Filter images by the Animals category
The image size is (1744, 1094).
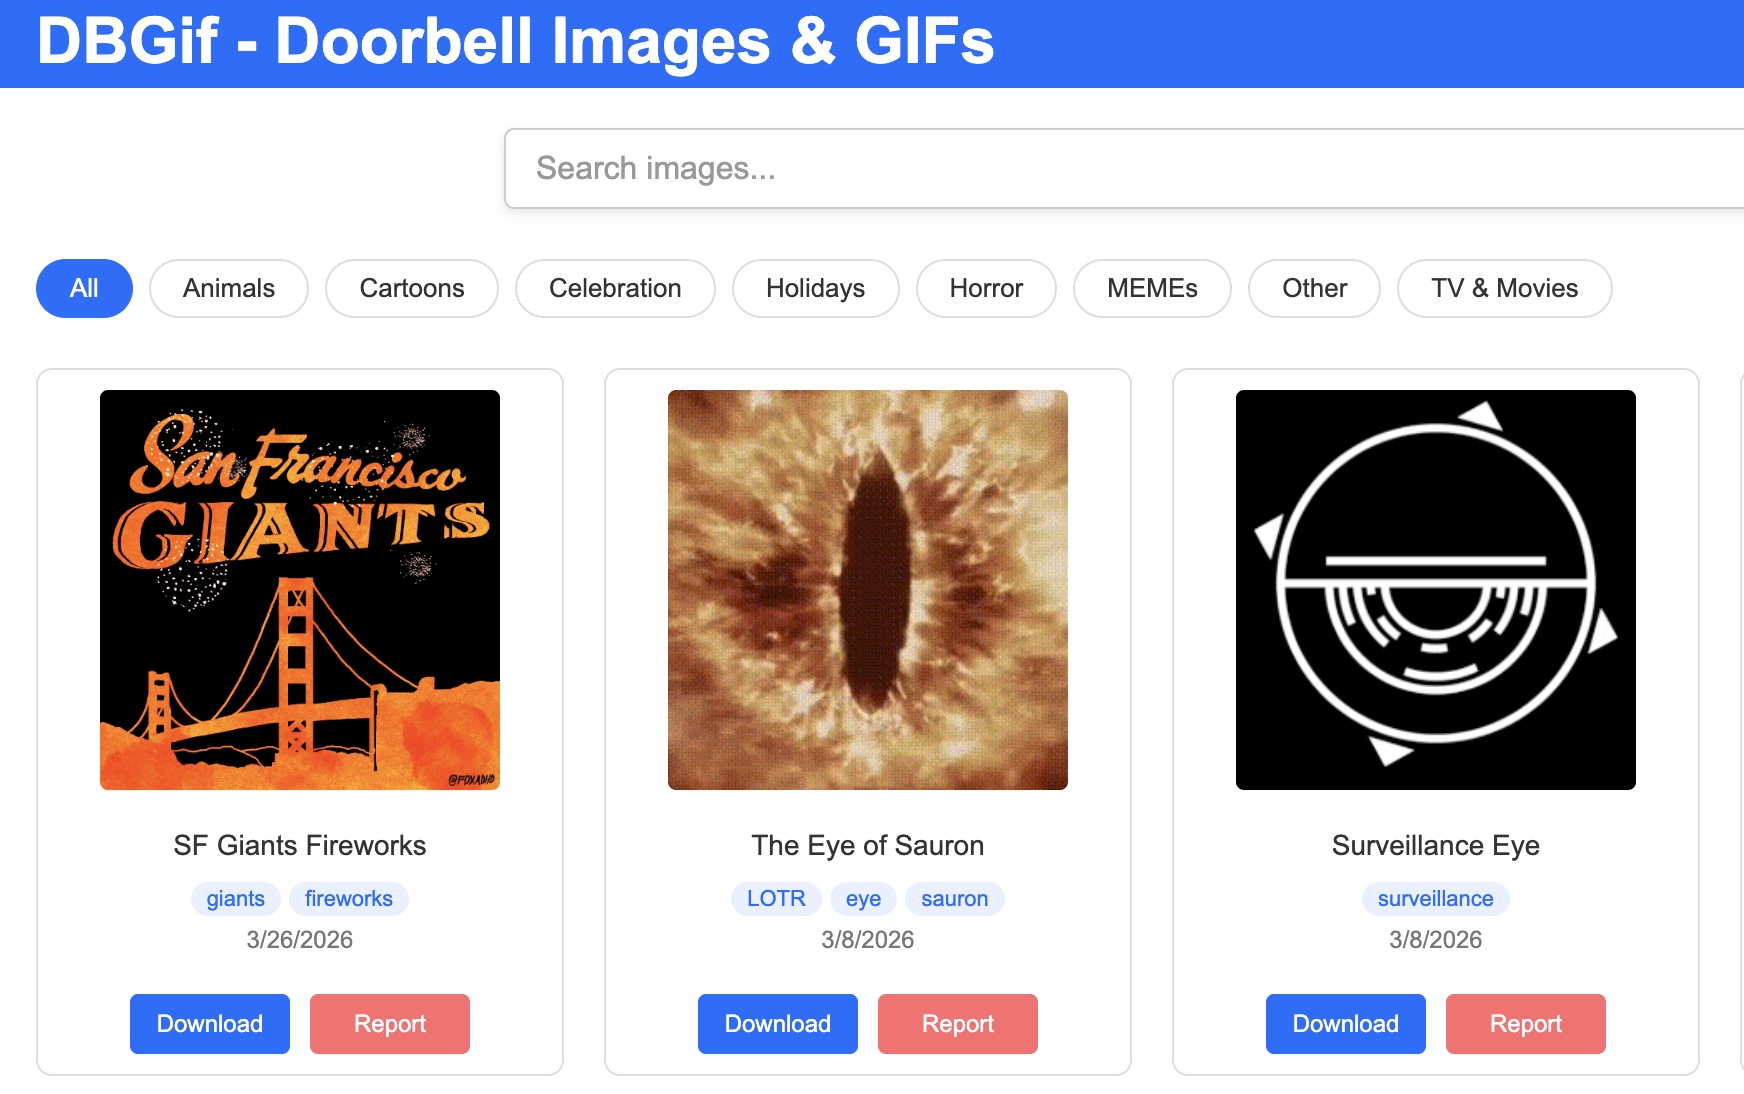click(228, 288)
